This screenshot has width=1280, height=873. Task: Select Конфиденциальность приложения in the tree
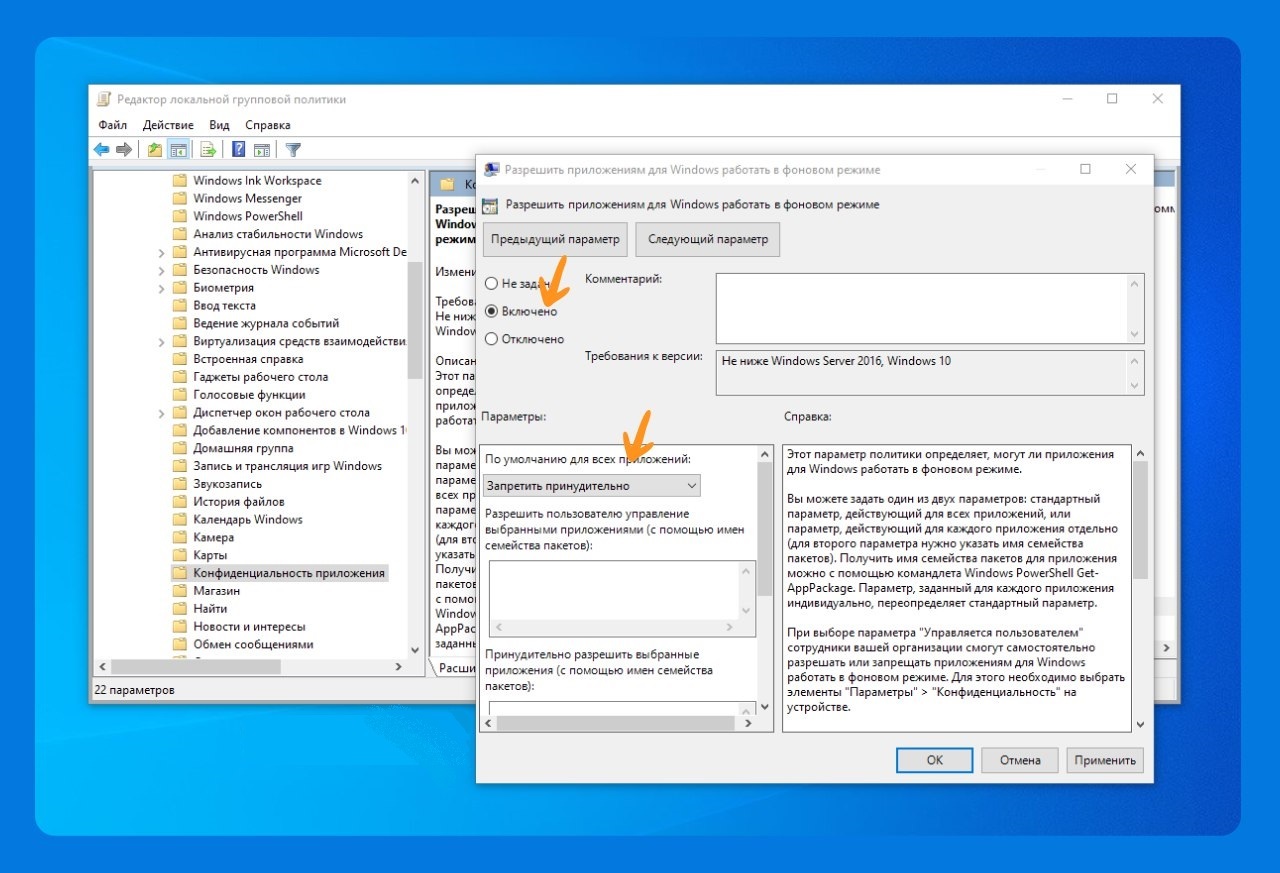click(x=289, y=573)
